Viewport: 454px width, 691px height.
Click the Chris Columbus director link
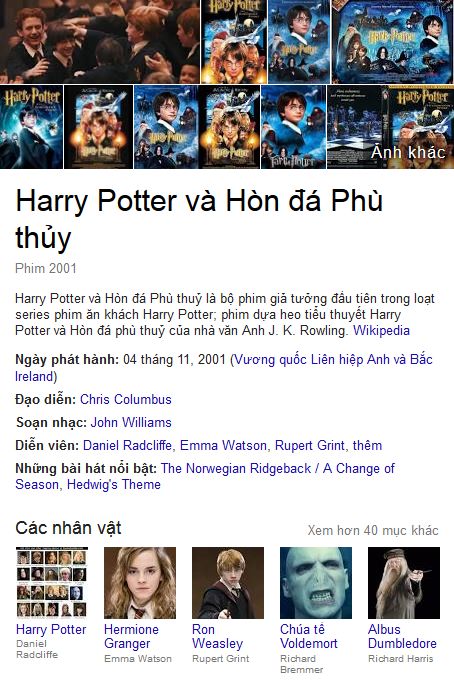(126, 399)
